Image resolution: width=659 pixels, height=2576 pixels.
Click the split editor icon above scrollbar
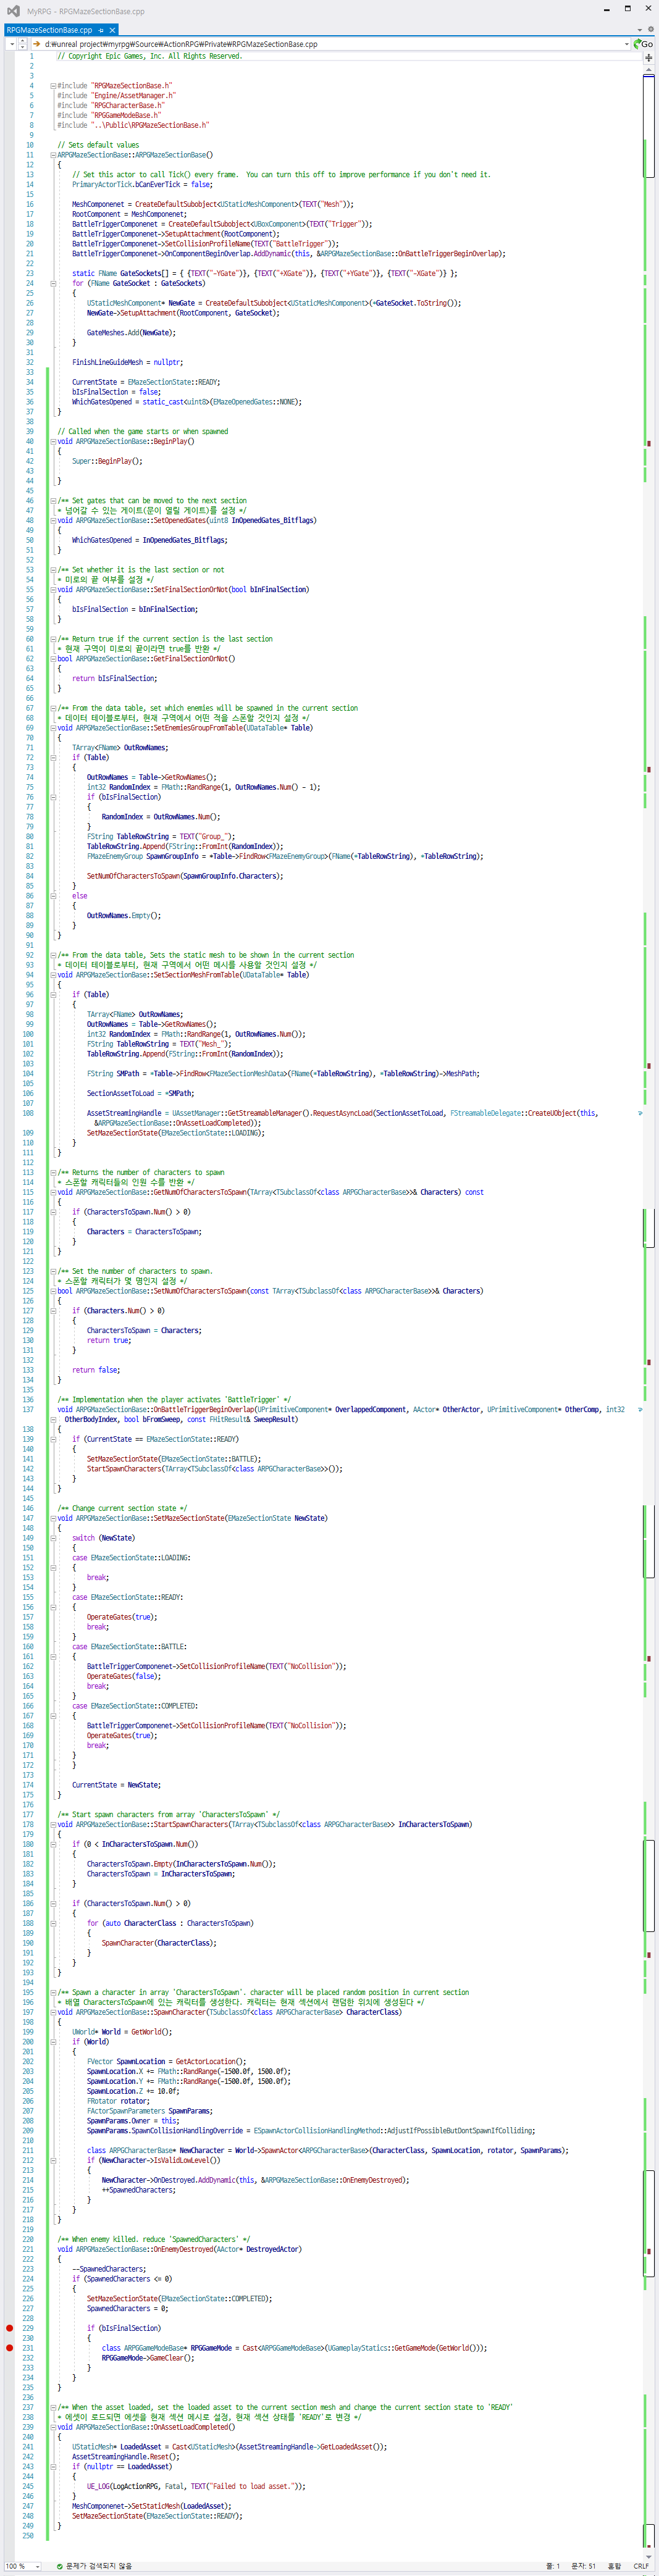pos(648,57)
